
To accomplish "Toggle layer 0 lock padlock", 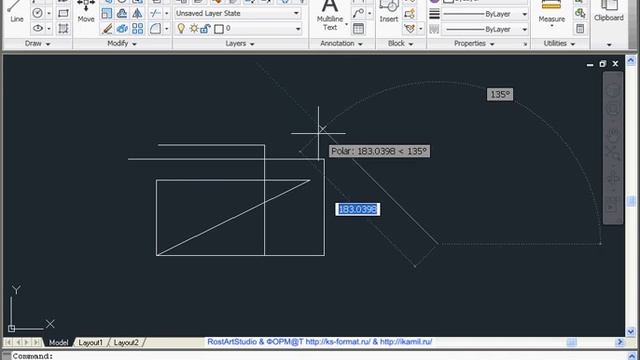I will click(x=205, y=29).
